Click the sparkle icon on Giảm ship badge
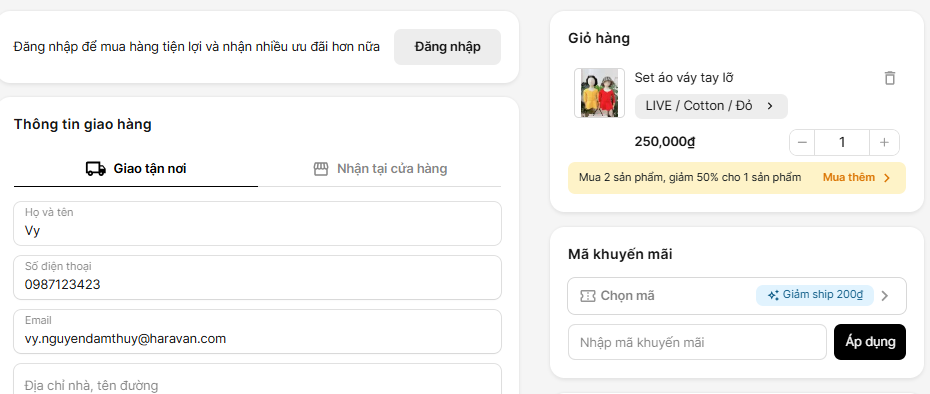Viewport: 930px width, 394px height. pos(773,296)
